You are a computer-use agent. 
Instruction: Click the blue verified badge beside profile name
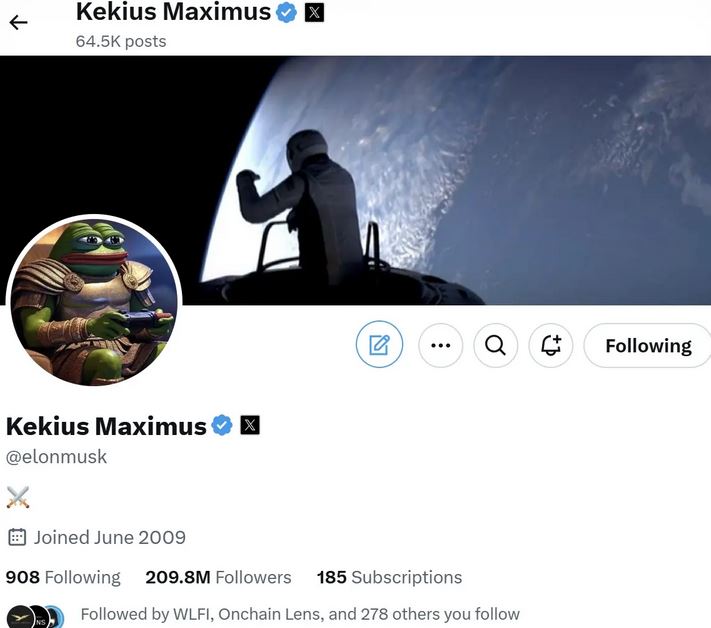[x=222, y=425]
